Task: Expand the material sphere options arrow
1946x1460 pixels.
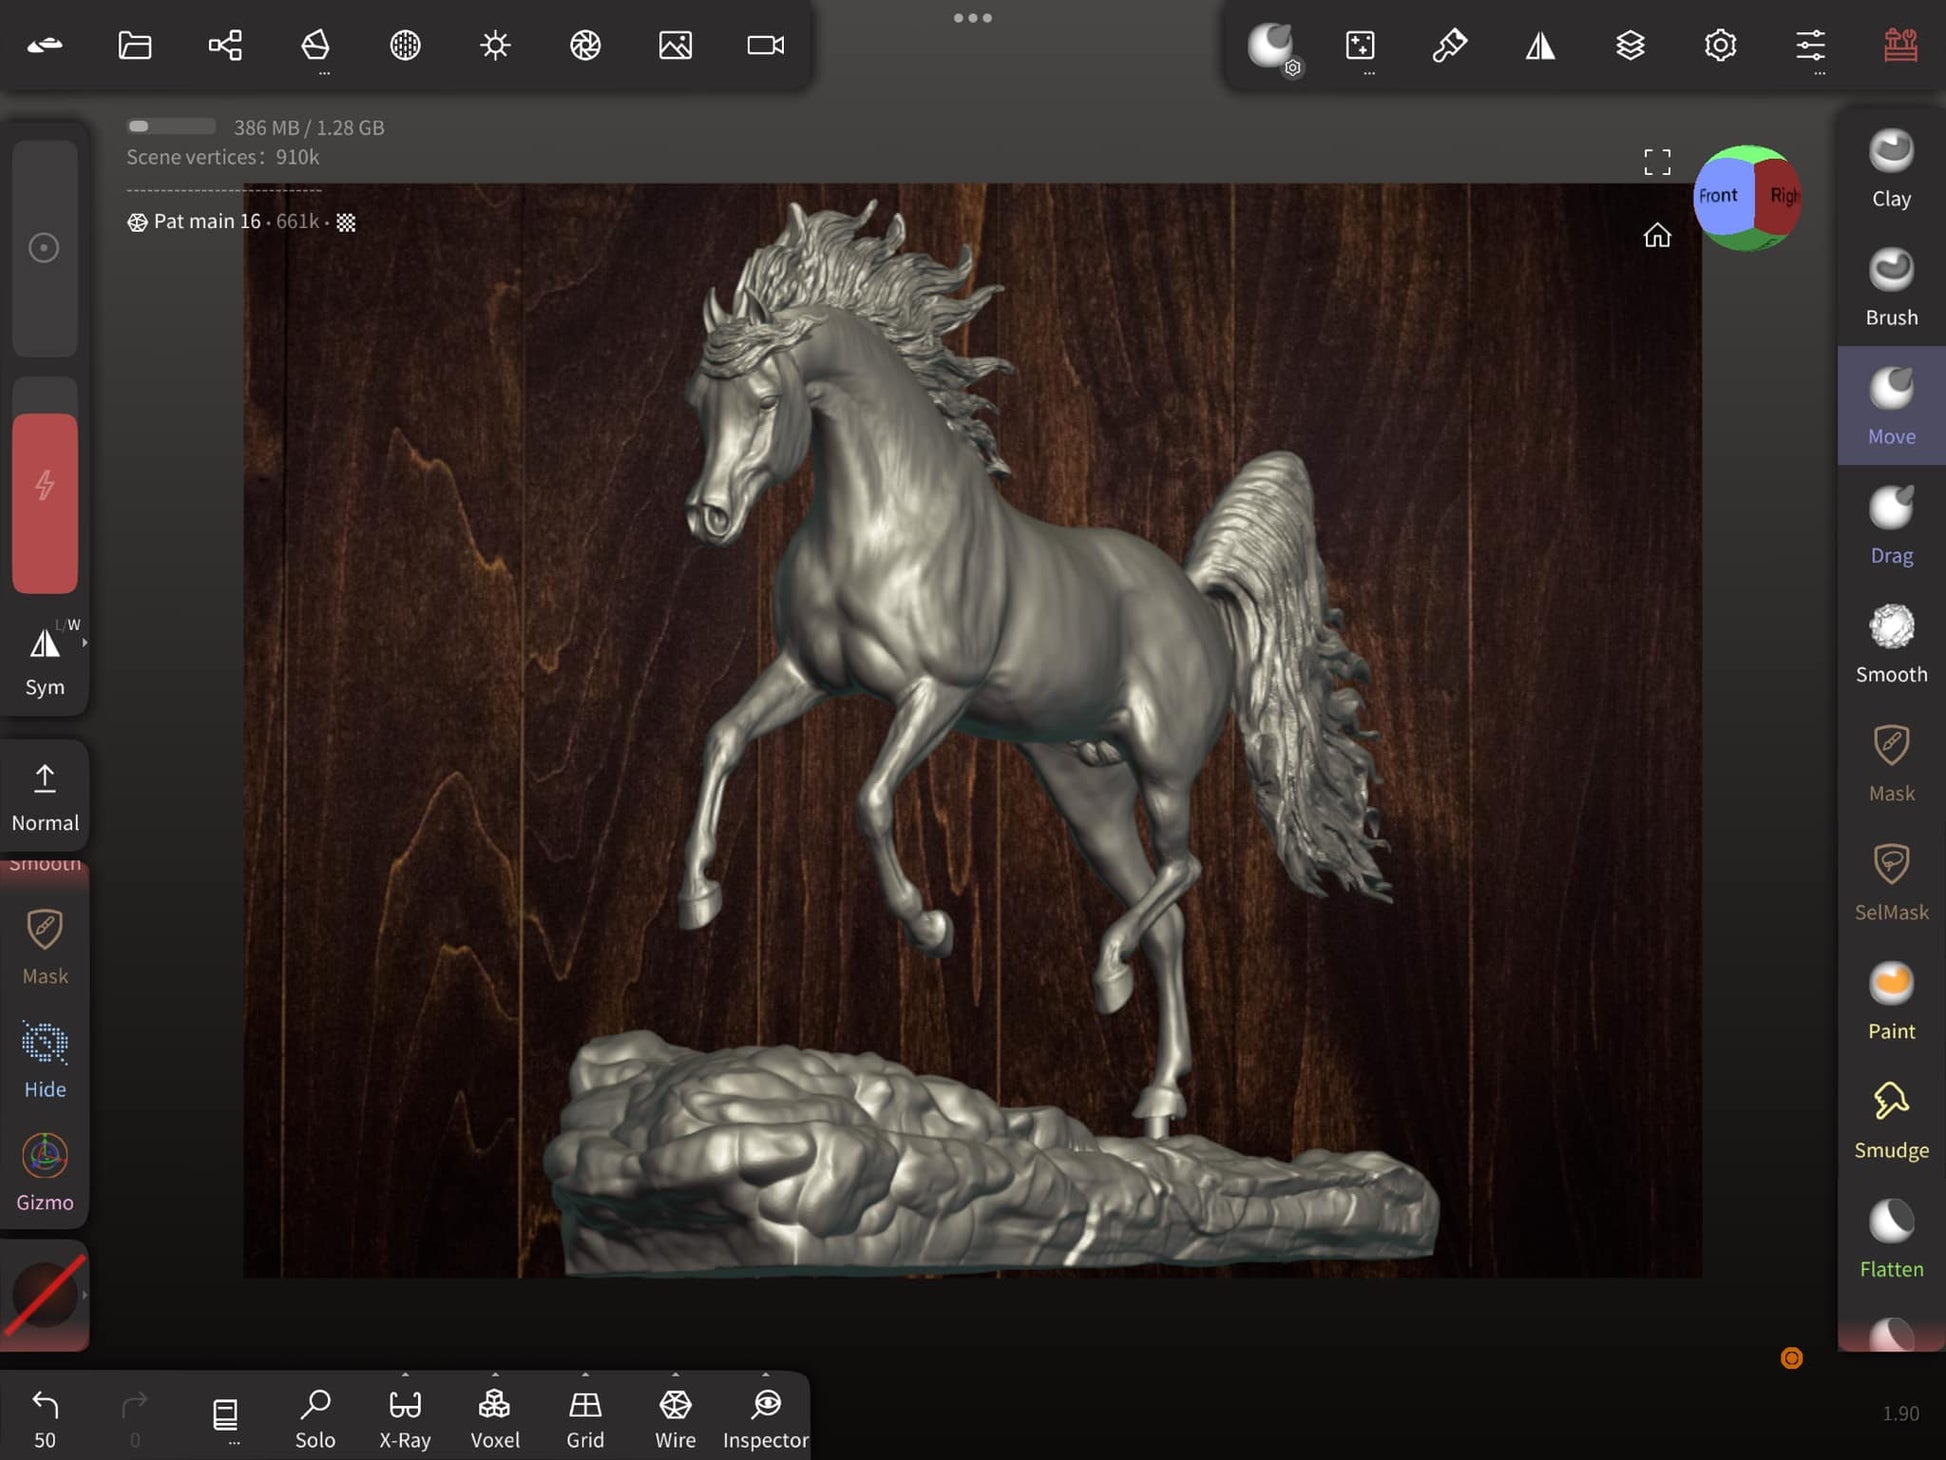Action: point(85,1295)
